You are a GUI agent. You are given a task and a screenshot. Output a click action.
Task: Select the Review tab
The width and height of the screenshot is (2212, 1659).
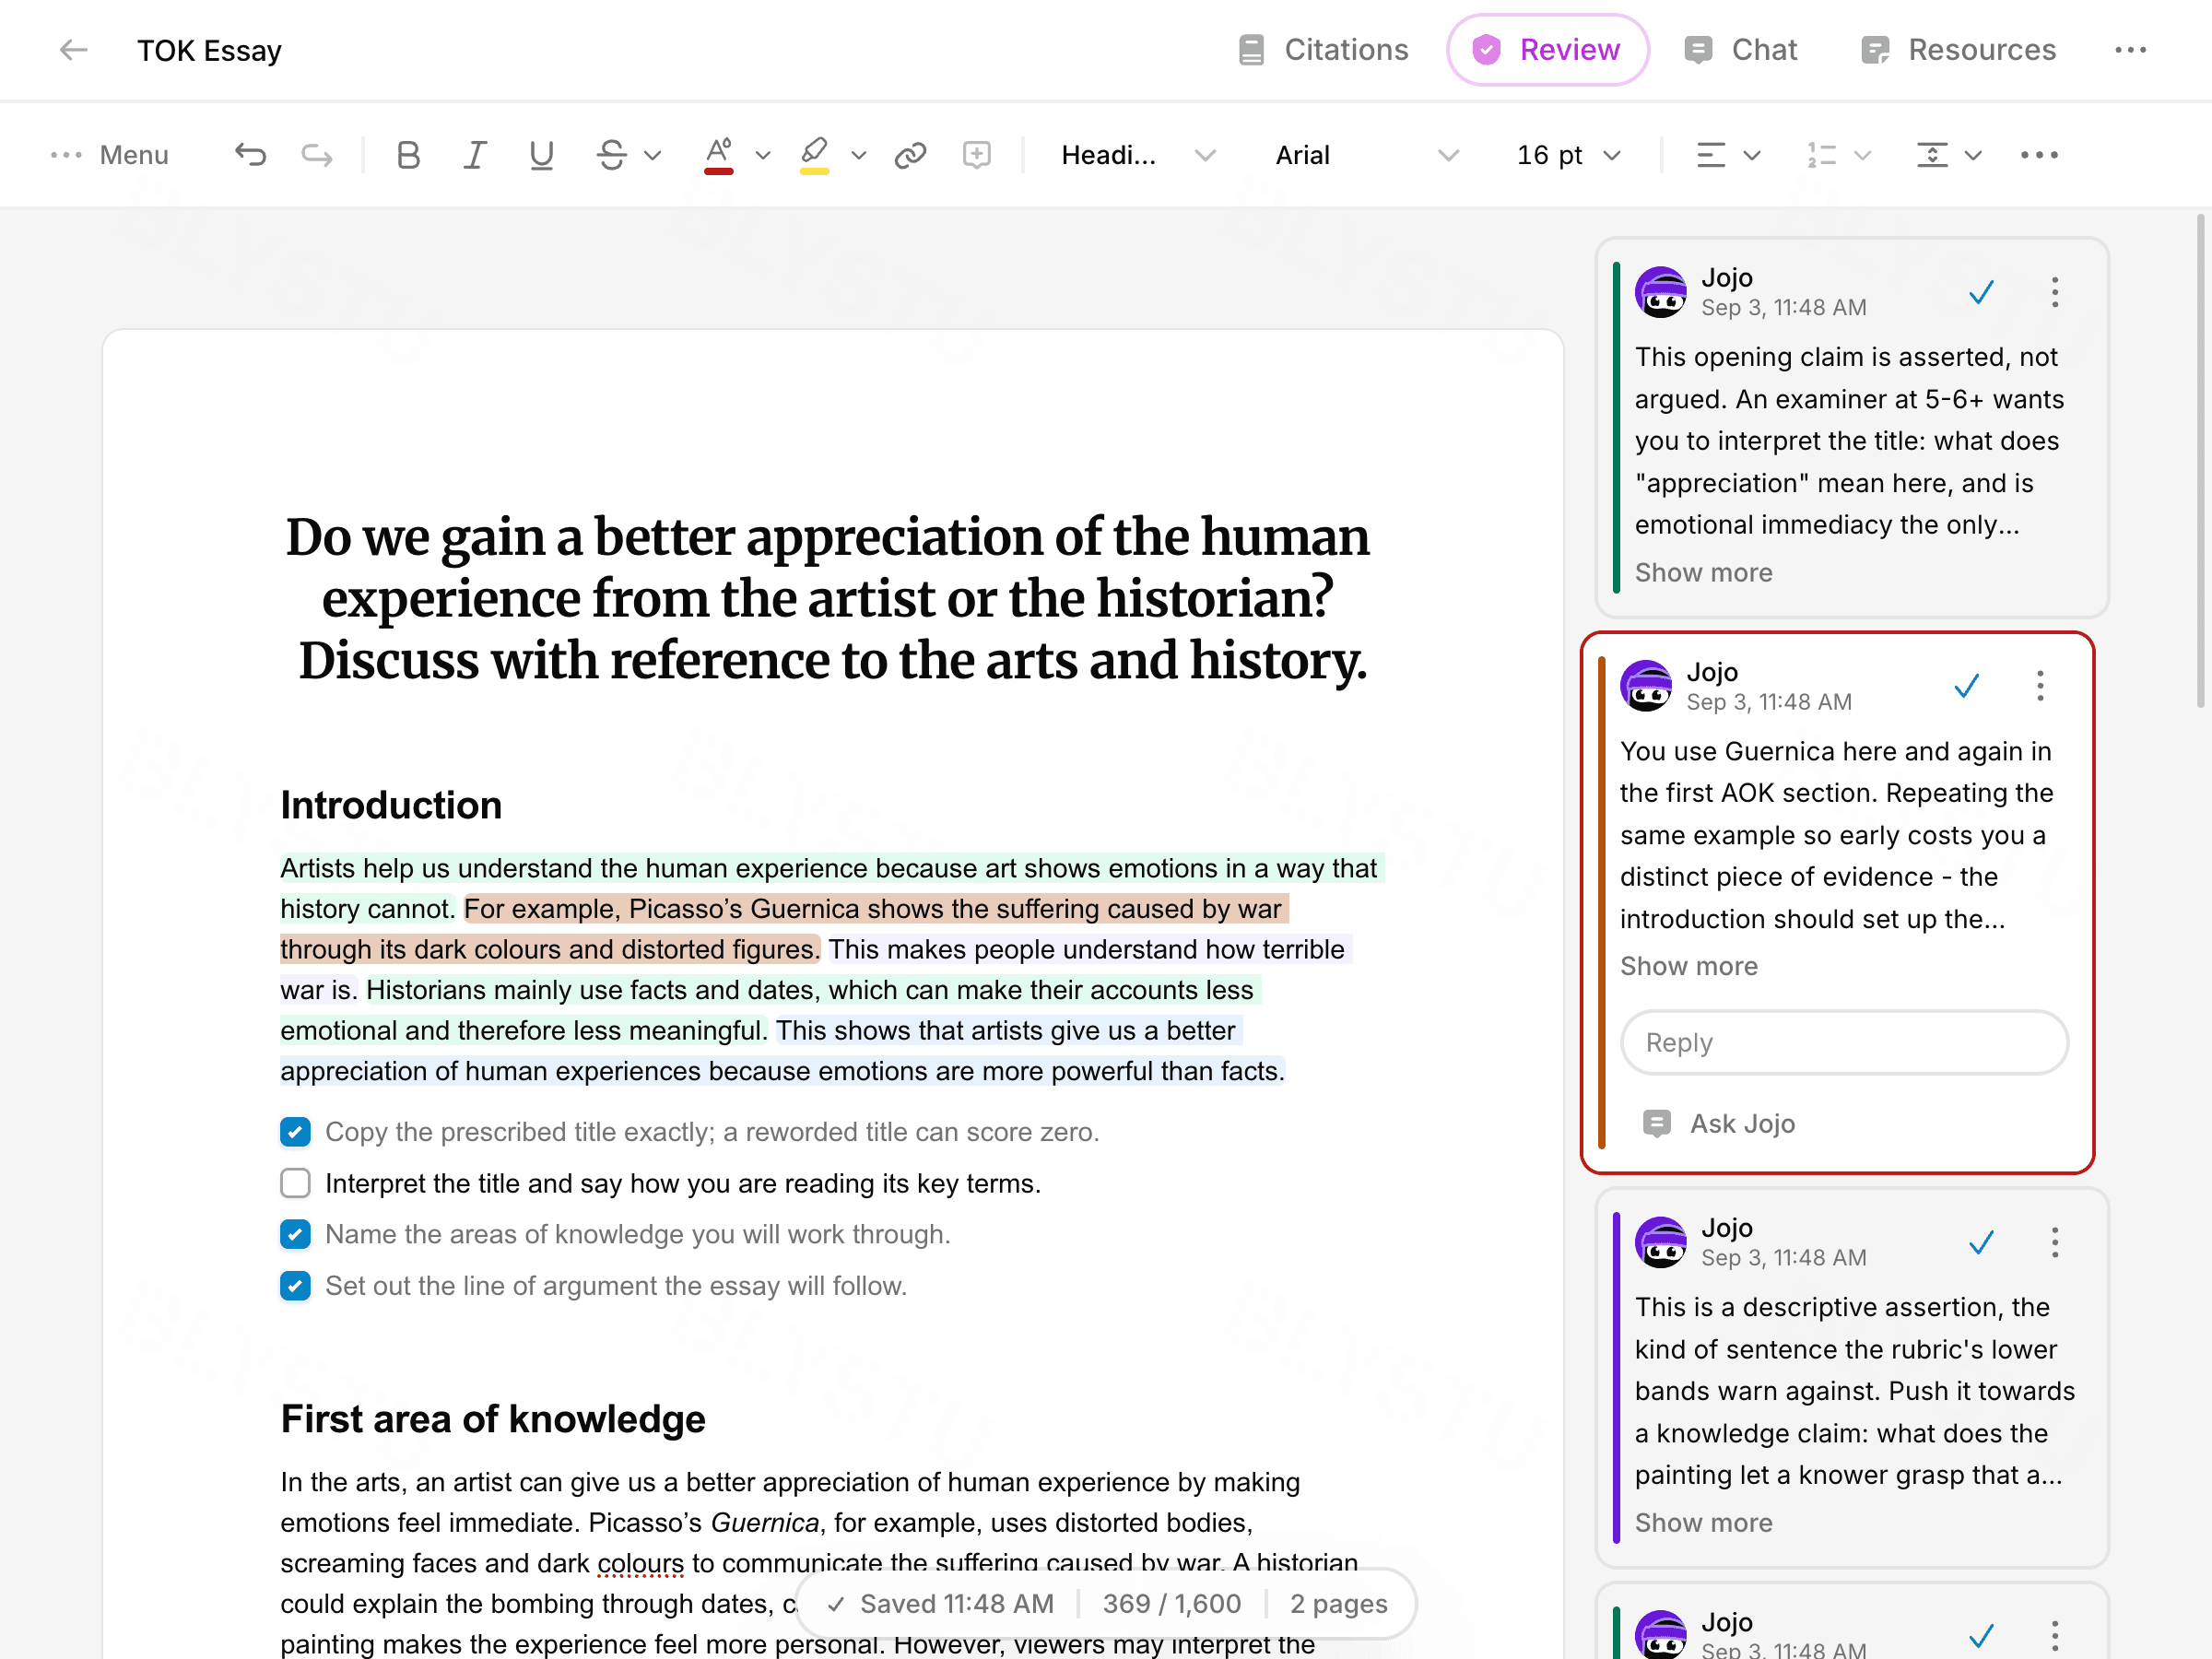tap(1547, 50)
